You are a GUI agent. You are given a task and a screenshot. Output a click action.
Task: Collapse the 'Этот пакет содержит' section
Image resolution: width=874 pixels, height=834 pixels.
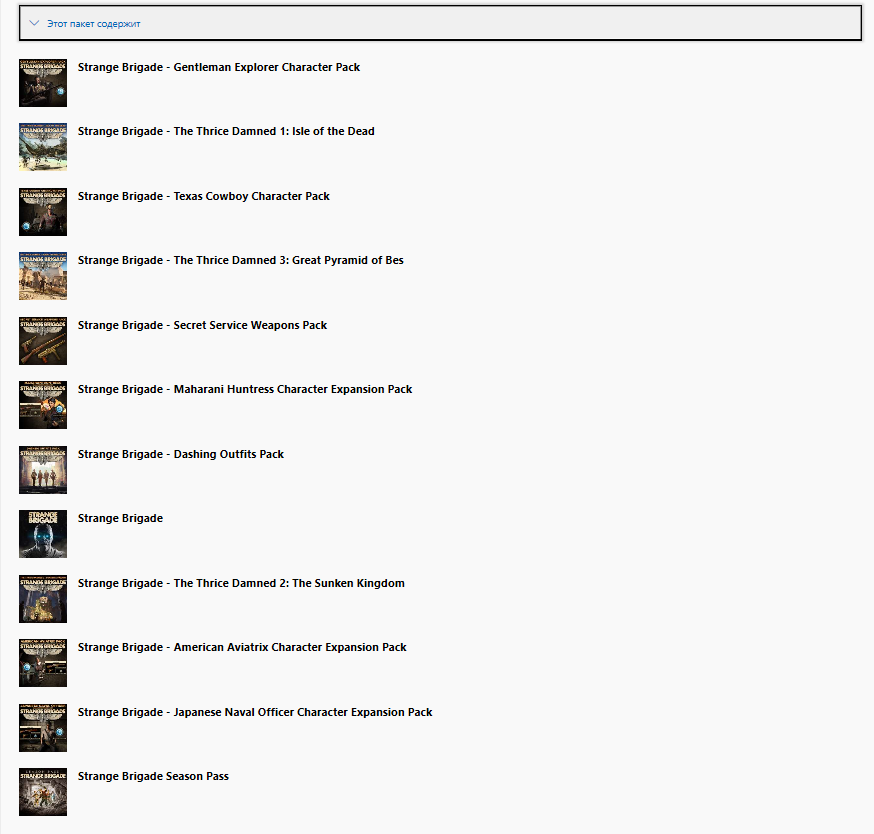[440, 23]
